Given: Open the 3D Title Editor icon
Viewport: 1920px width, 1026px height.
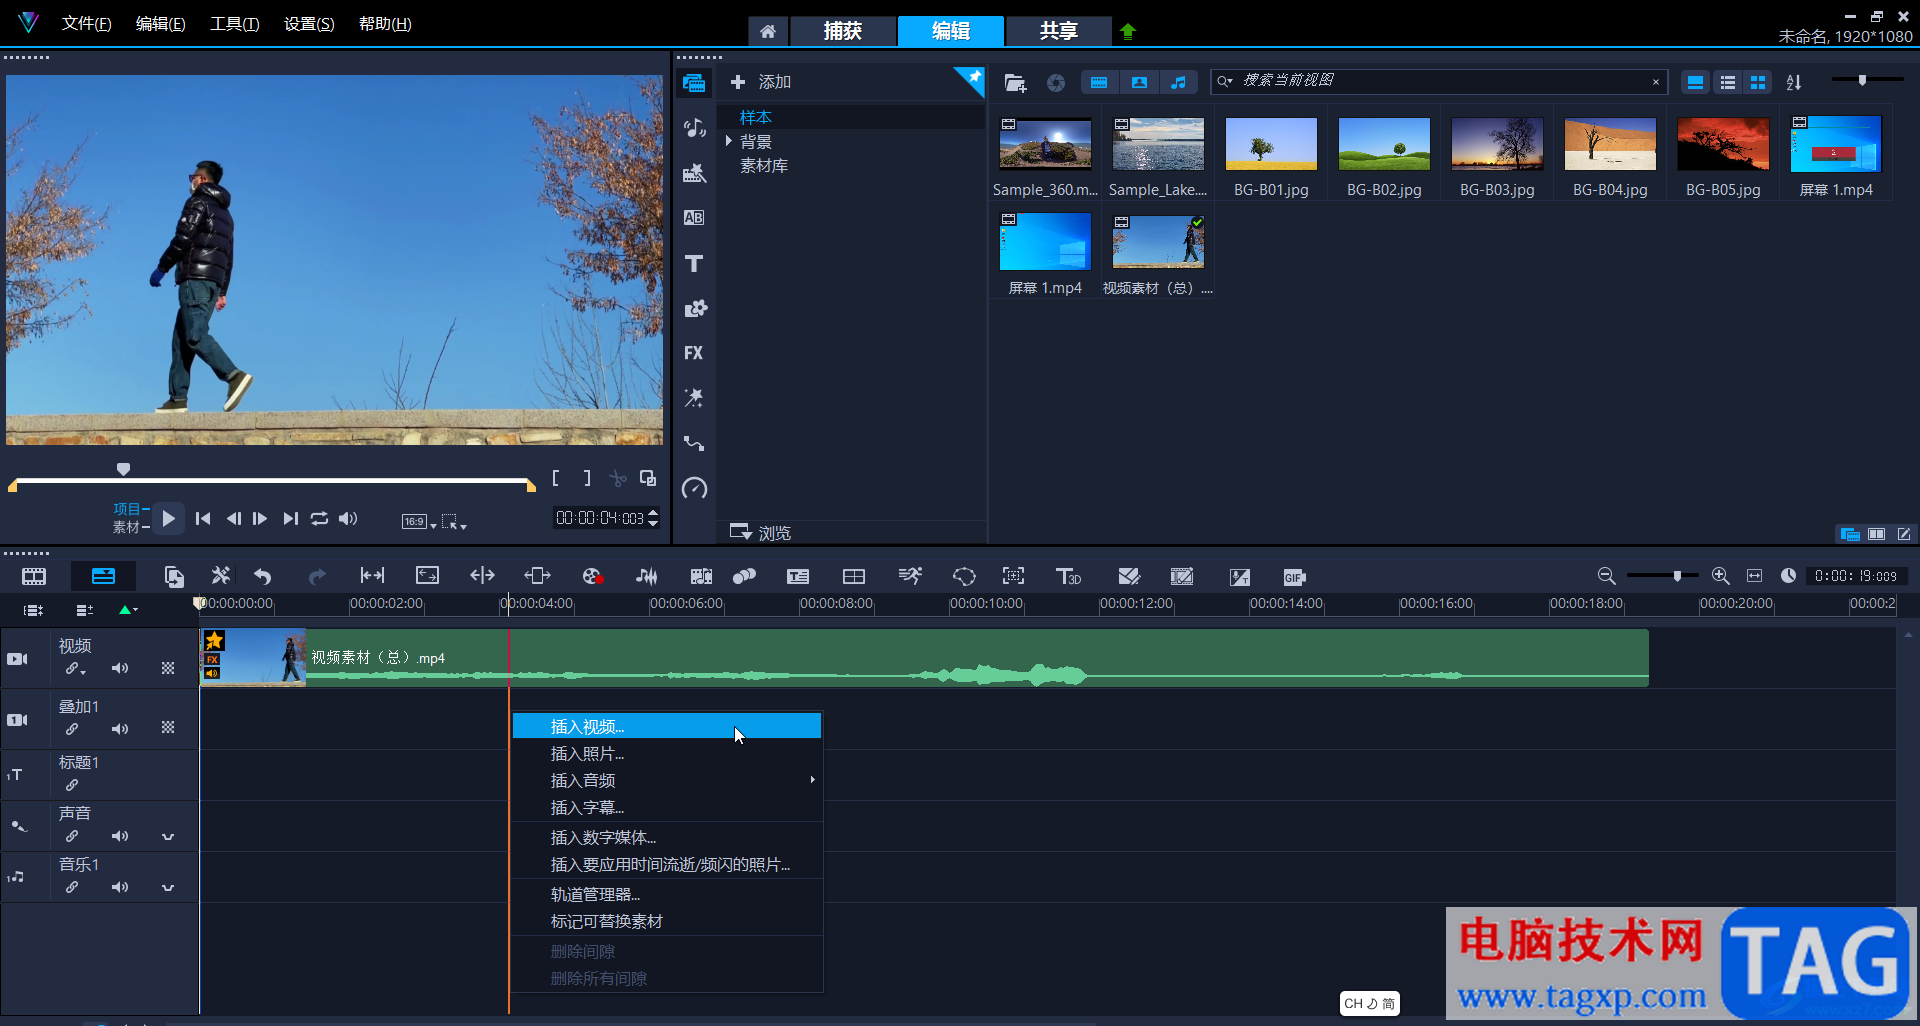Looking at the screenshot, I should pyautogui.click(x=1068, y=576).
